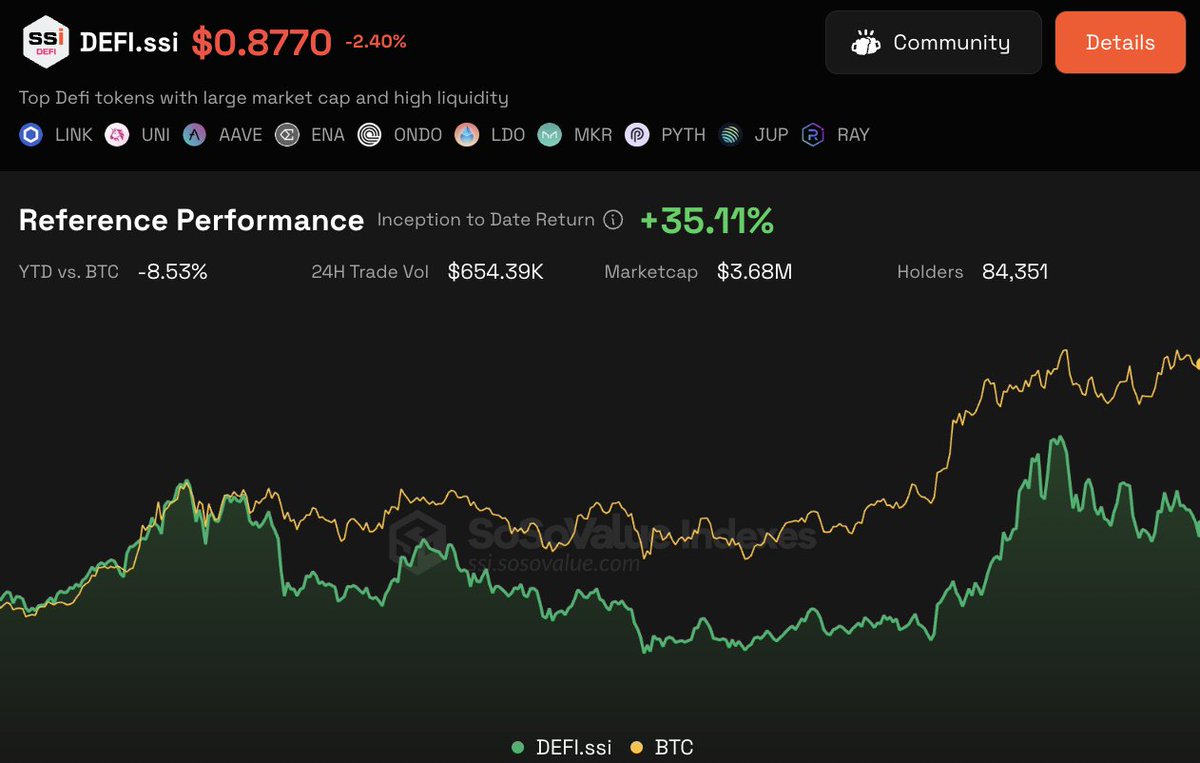1200x763 pixels.
Task: Click the yellow endpoint dot on BTC line
Action: click(x=1197, y=363)
